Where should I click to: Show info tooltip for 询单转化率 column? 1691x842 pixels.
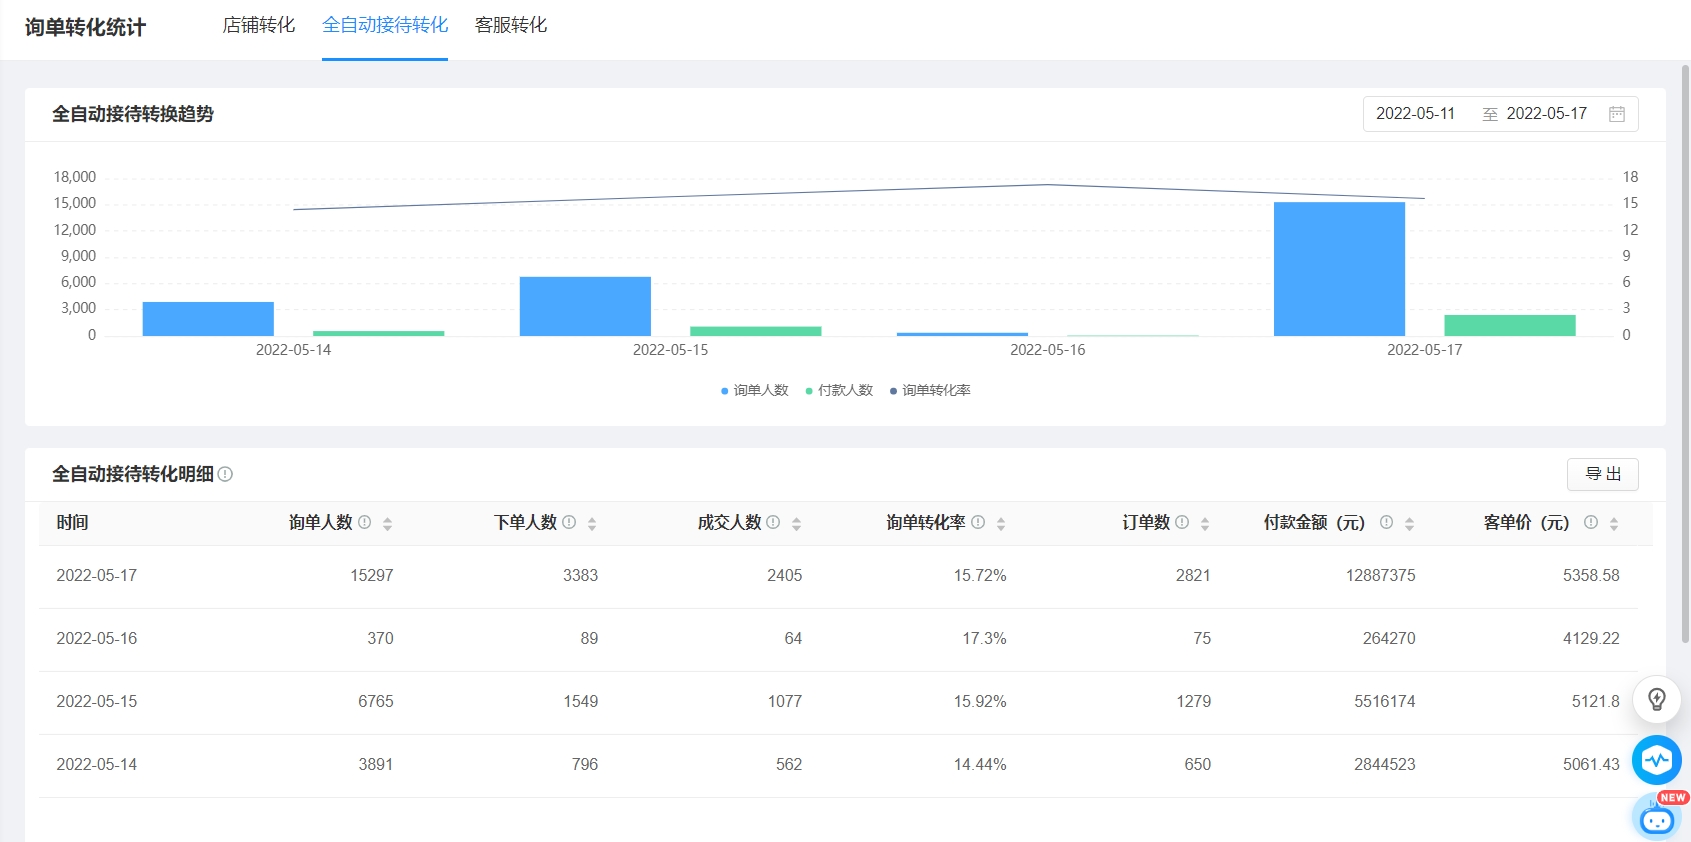coord(978,522)
